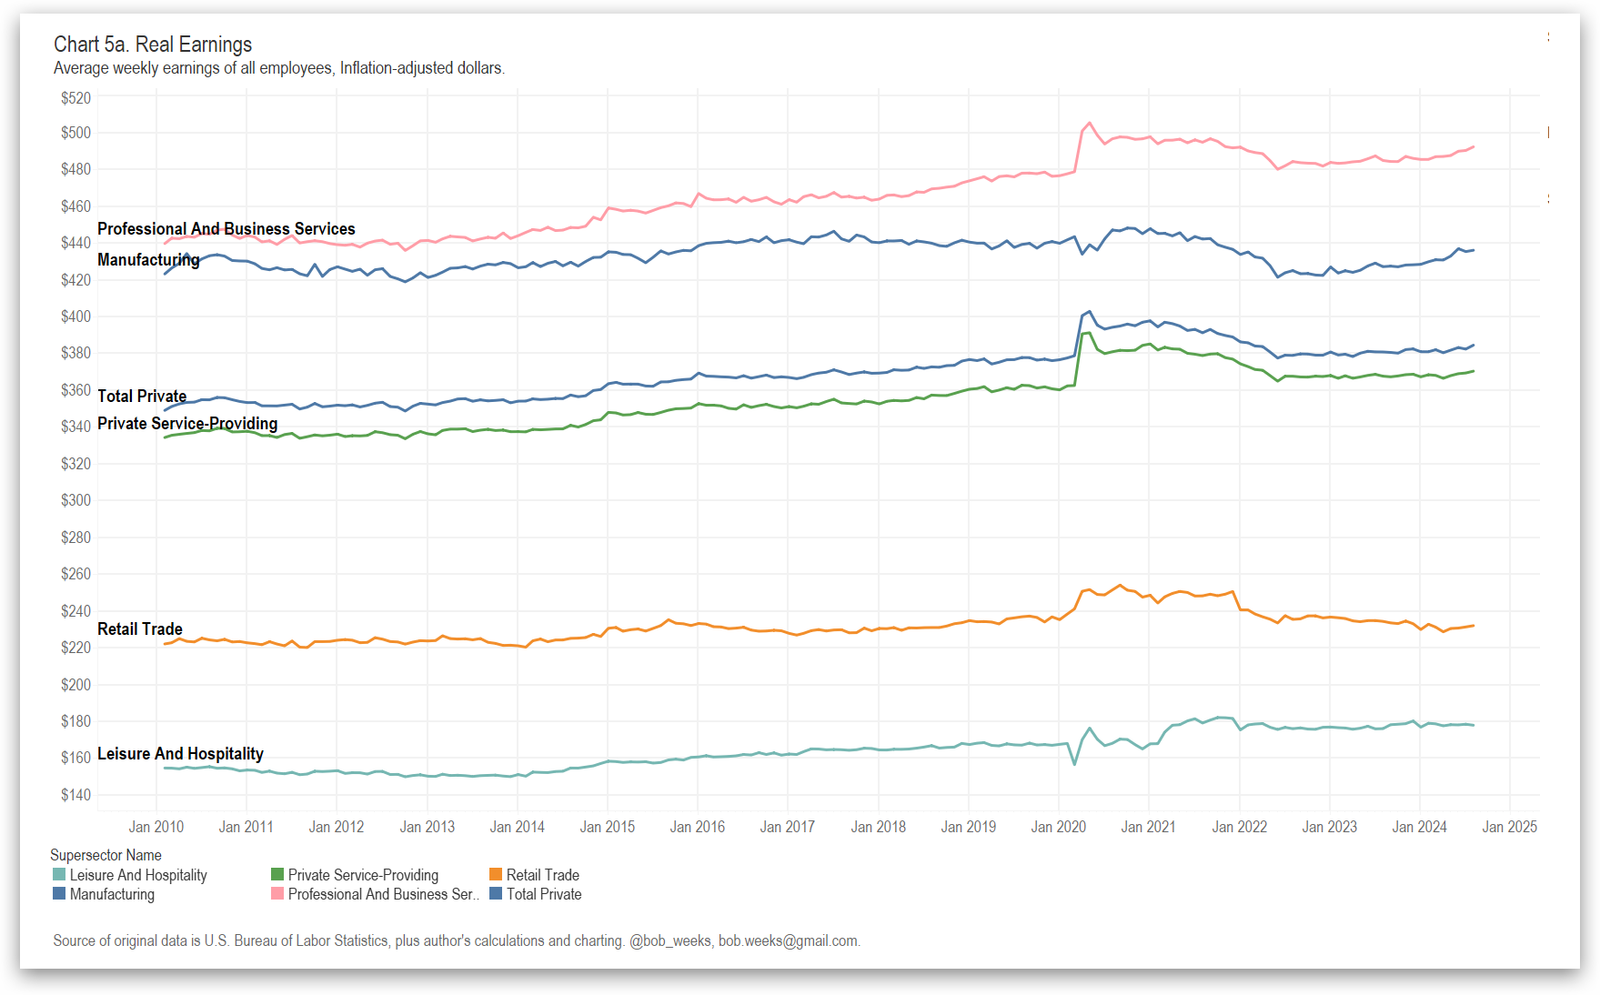Click the Professional And Business Services pink swatch
The height and width of the screenshot is (995, 1600).
pos(277,894)
